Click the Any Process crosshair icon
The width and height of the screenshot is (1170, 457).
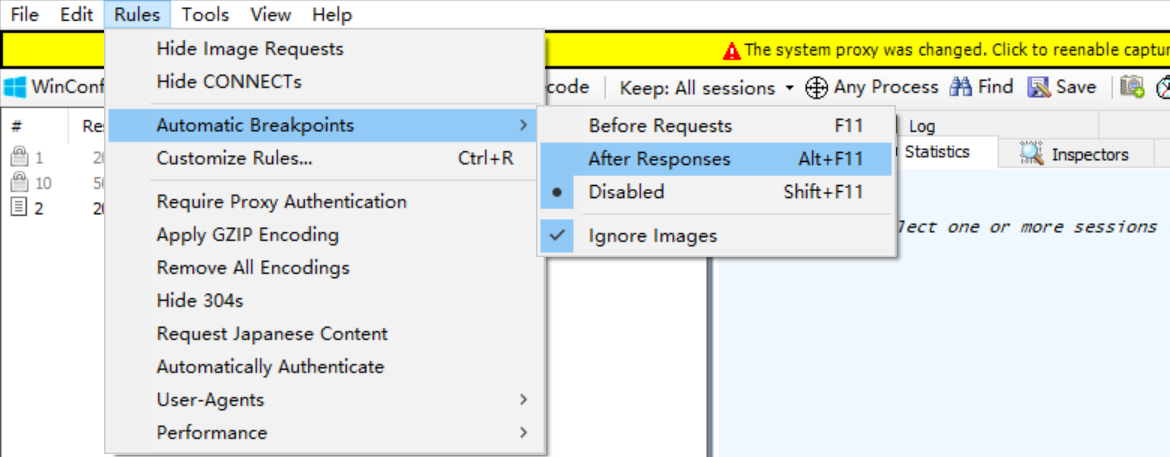(816, 88)
